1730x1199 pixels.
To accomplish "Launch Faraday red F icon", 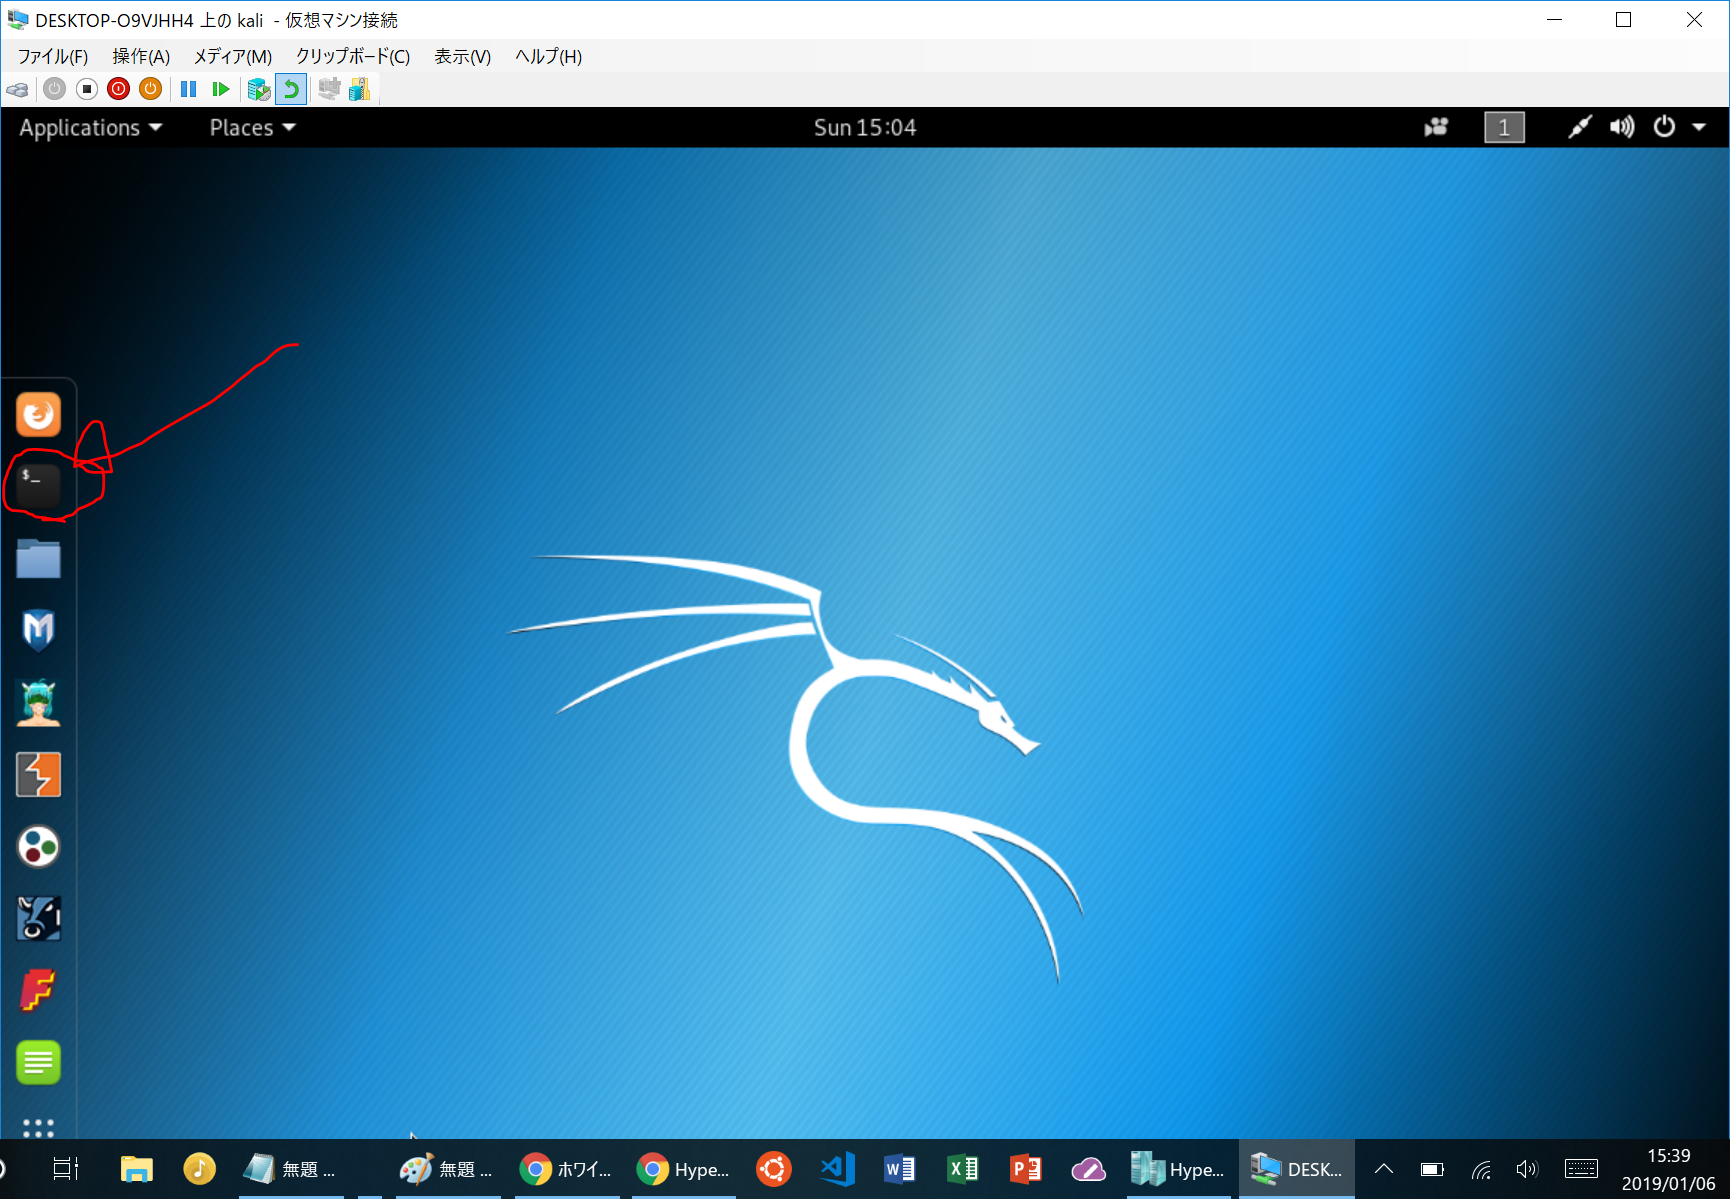I will 38,990.
